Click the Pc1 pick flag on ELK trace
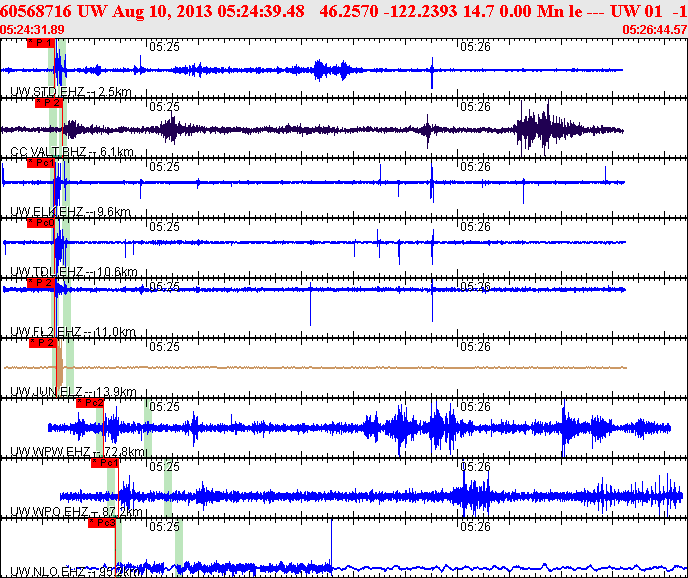Image resolution: width=688 pixels, height=578 pixels. 40,163
